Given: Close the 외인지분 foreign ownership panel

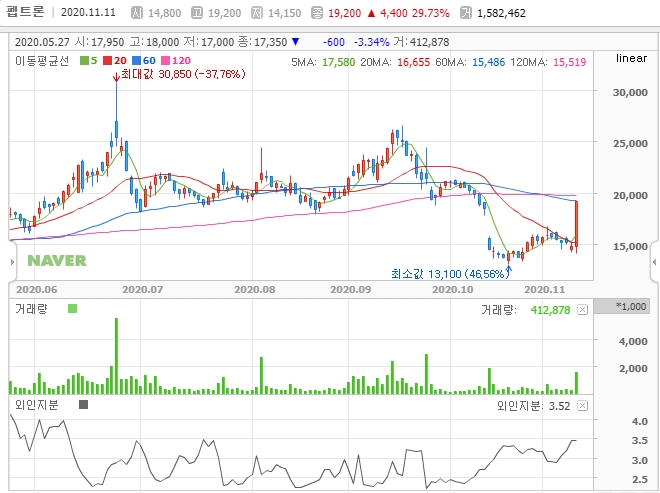Looking at the screenshot, I should click(x=583, y=406).
